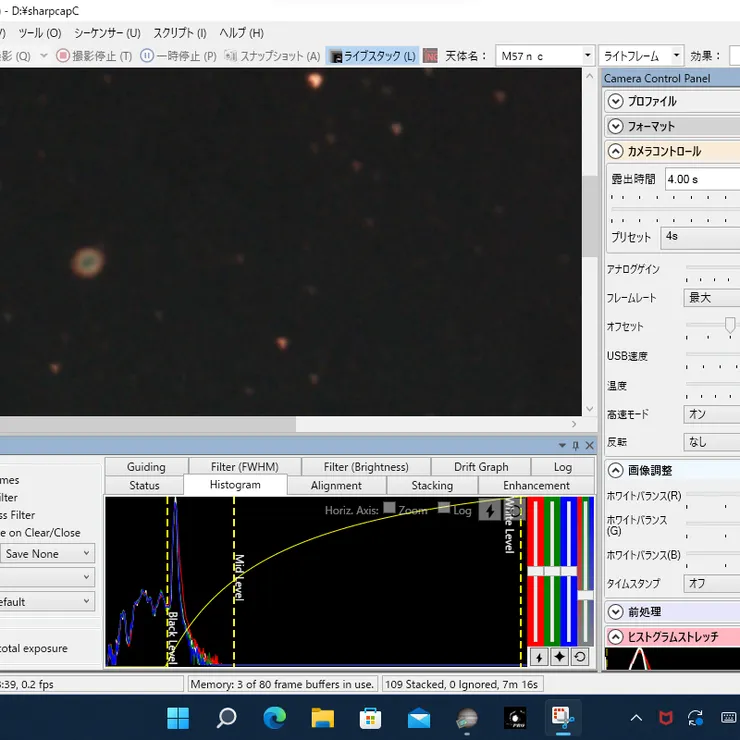Open the スクリプト menu
Viewport: 740px width, 740px height.
click(180, 33)
